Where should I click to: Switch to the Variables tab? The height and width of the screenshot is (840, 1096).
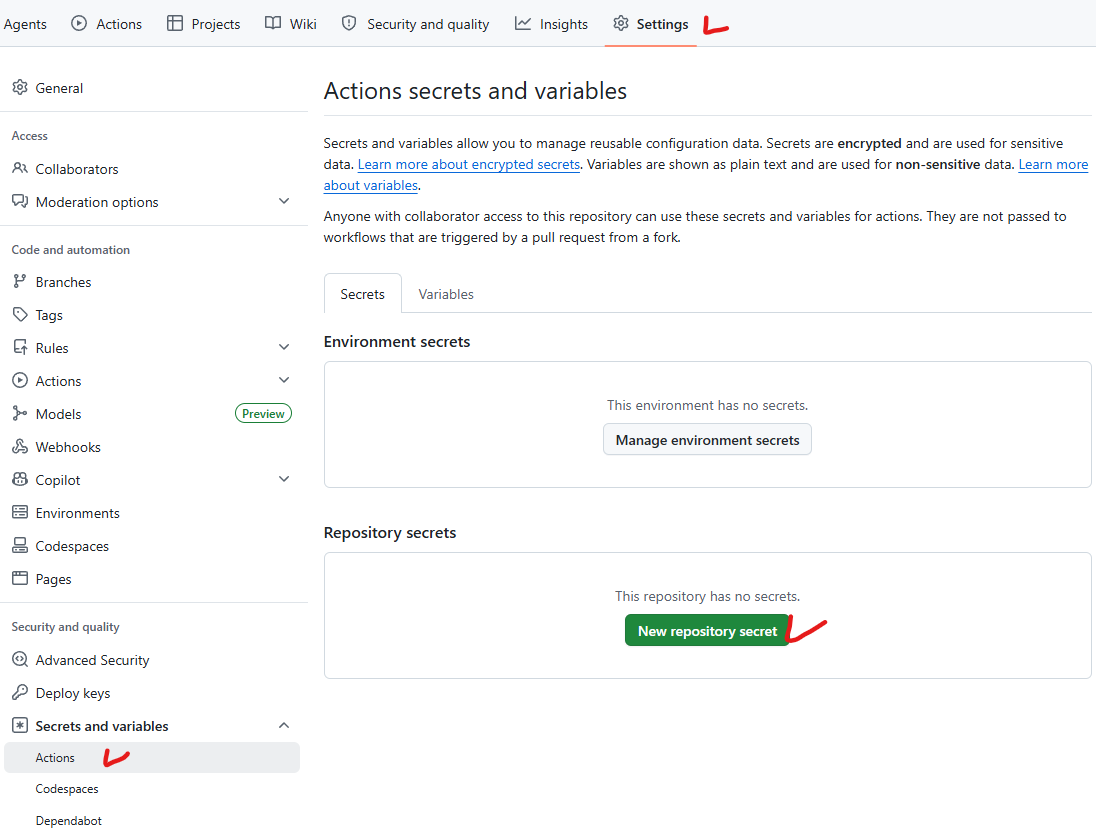pyautogui.click(x=446, y=294)
